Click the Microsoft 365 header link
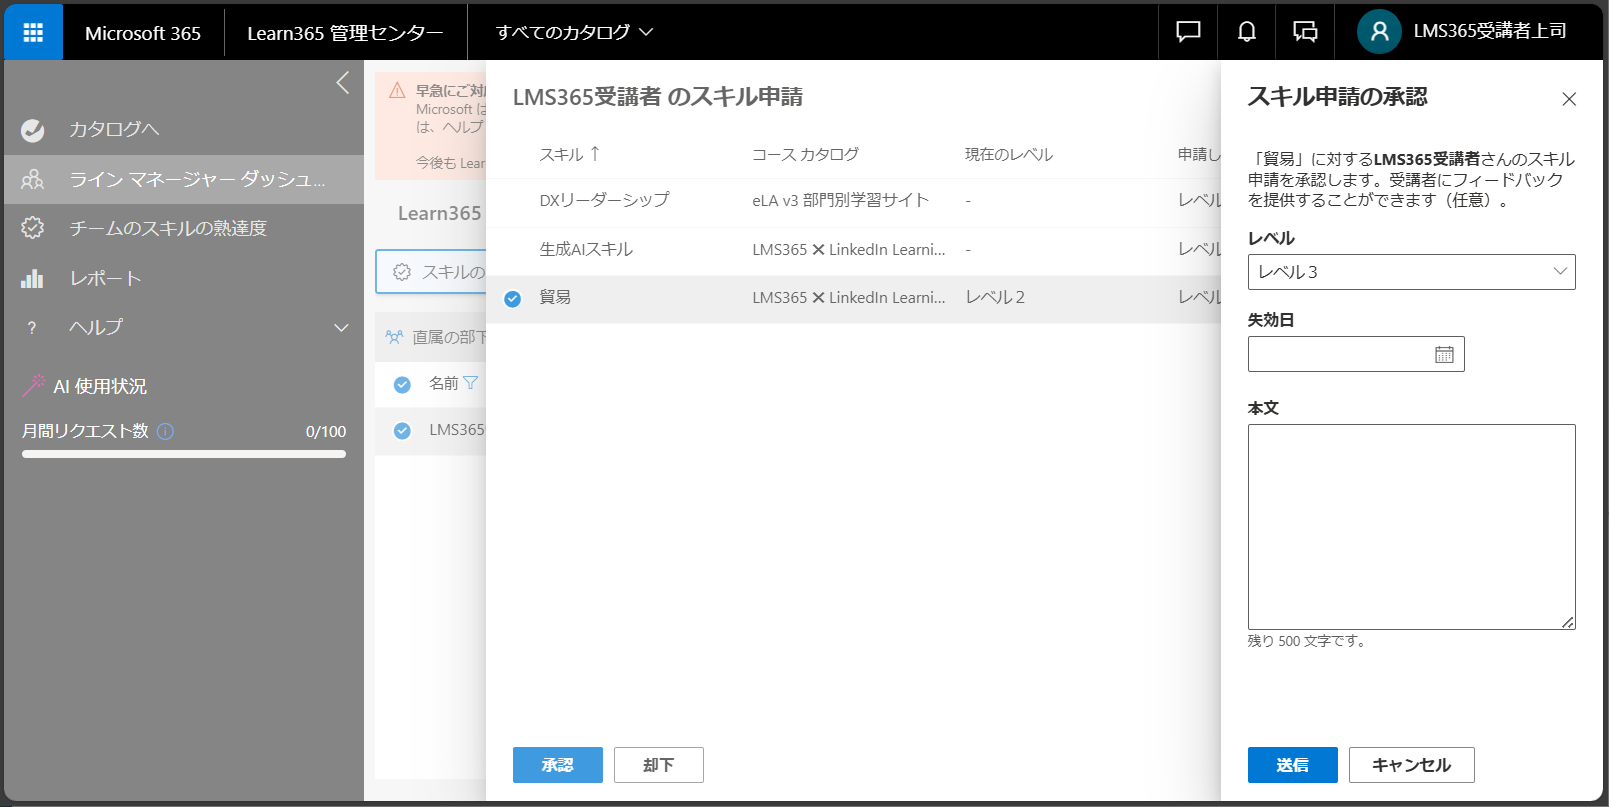This screenshot has height=807, width=1609. pos(143,33)
